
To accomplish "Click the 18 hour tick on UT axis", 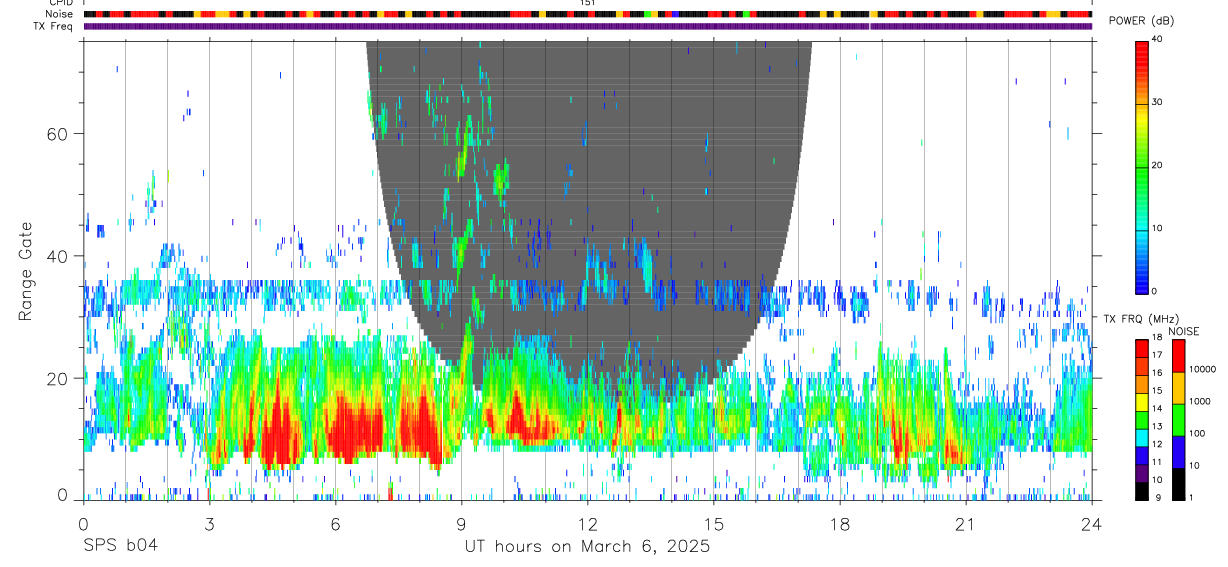I will (839, 523).
